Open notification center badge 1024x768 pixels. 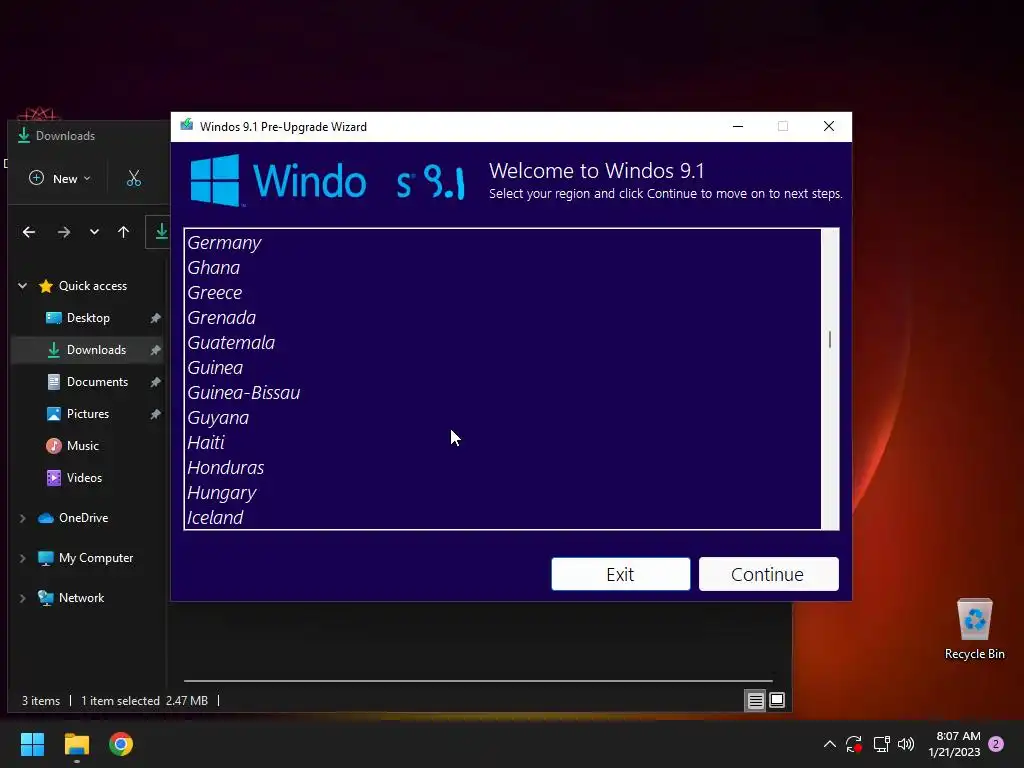coord(996,744)
